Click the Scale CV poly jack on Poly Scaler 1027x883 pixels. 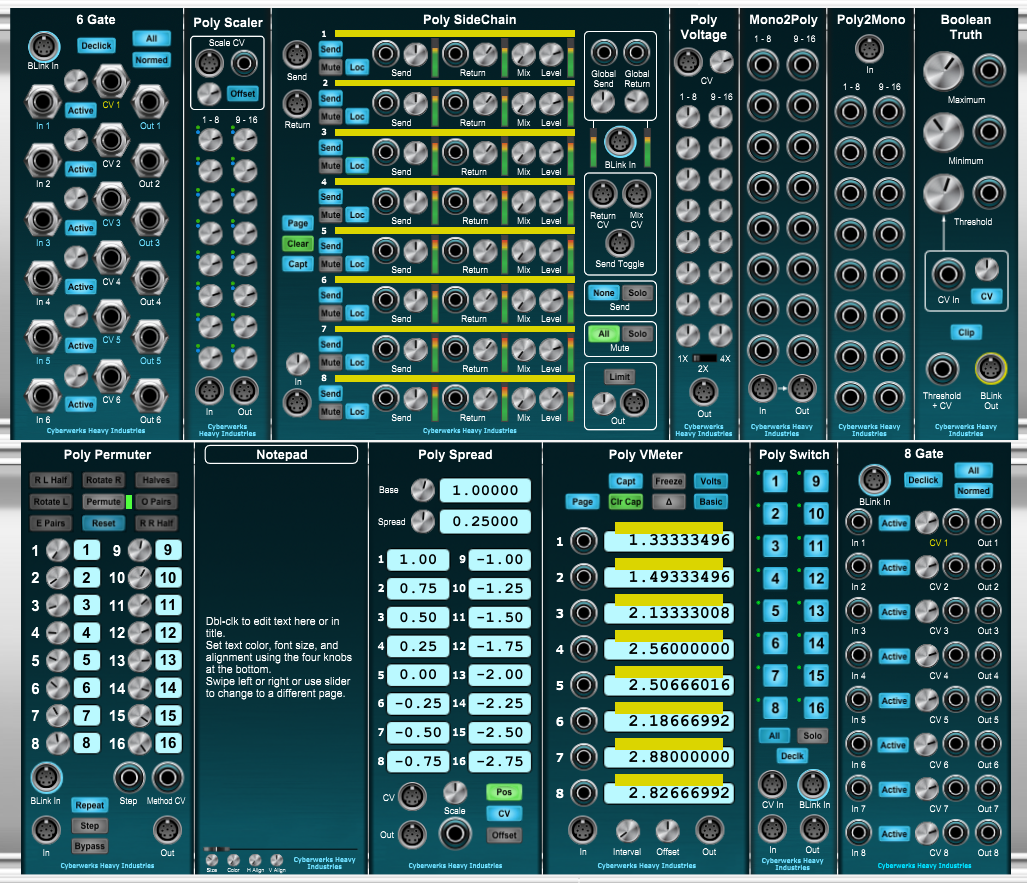(209, 64)
